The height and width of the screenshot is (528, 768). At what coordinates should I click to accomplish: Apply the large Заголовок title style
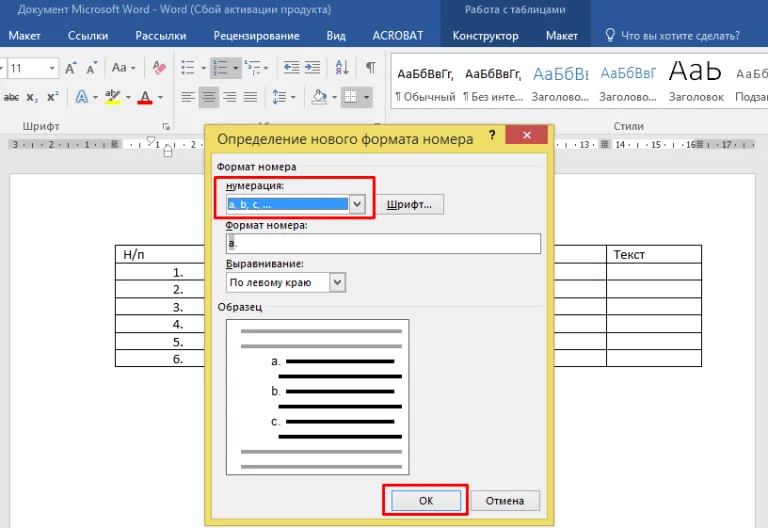(x=696, y=83)
